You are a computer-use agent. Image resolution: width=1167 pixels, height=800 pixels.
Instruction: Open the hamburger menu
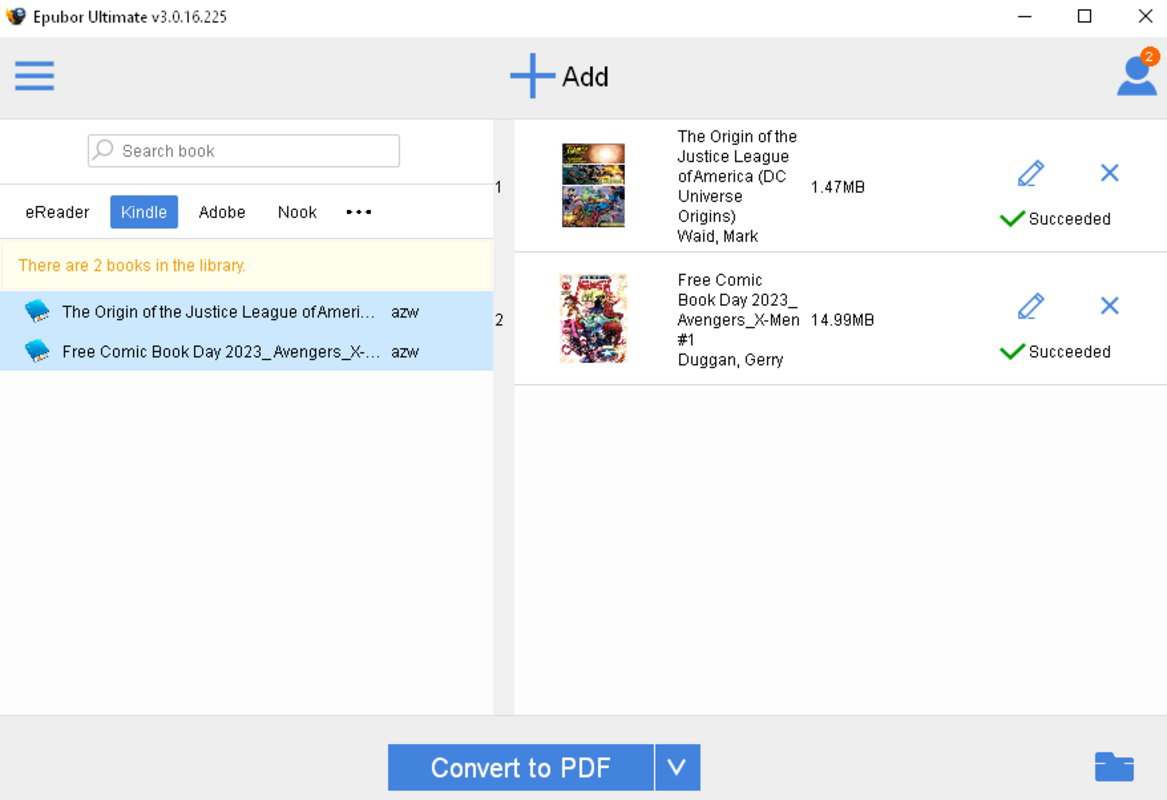[34, 75]
